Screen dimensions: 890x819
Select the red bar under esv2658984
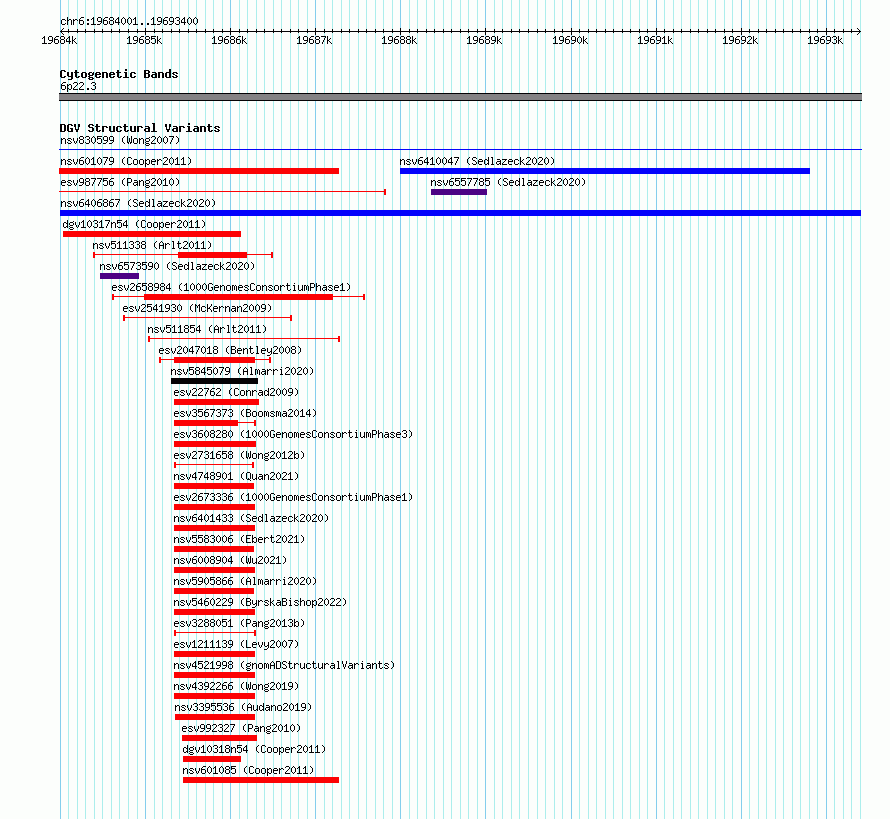[238, 297]
